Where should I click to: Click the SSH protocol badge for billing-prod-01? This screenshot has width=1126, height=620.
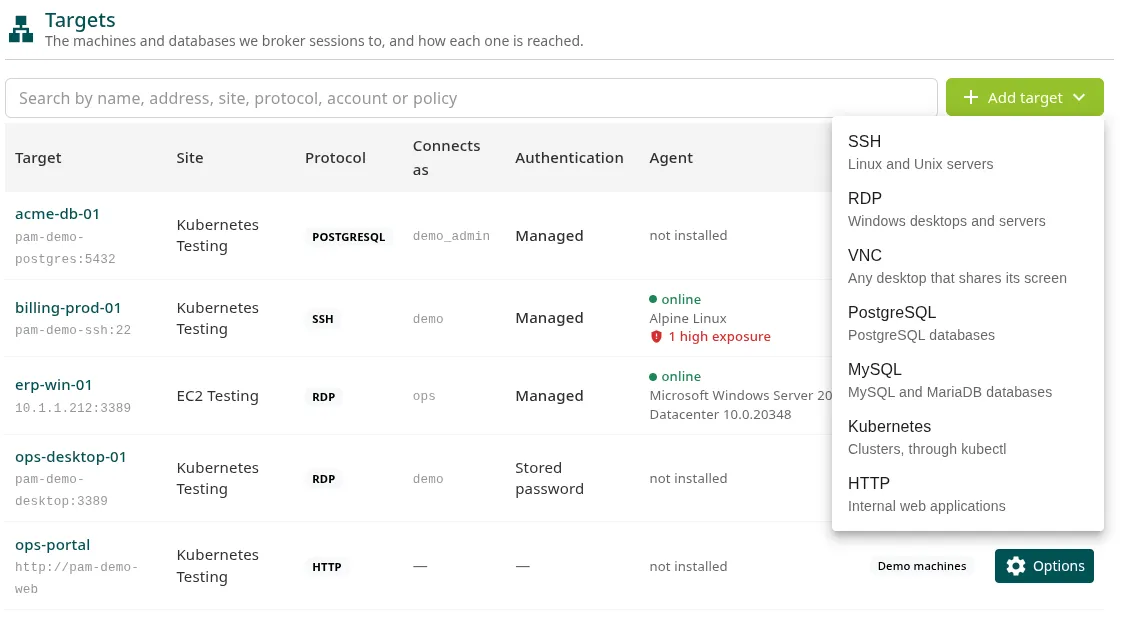[x=322, y=318]
